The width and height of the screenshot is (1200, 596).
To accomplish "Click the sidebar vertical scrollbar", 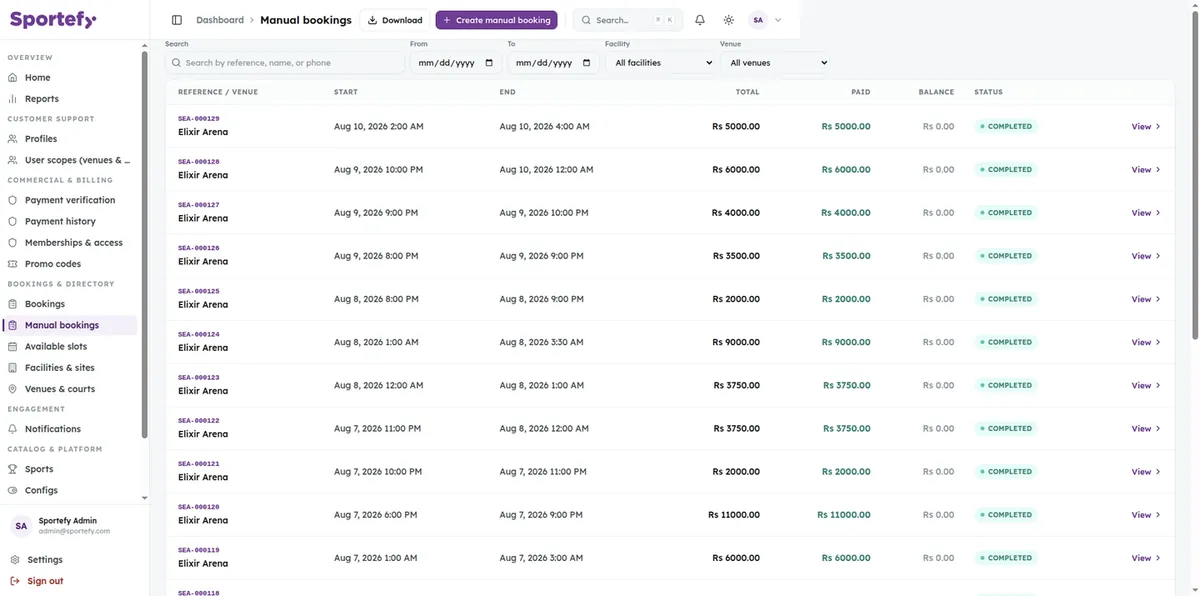I will pyautogui.click(x=145, y=245).
